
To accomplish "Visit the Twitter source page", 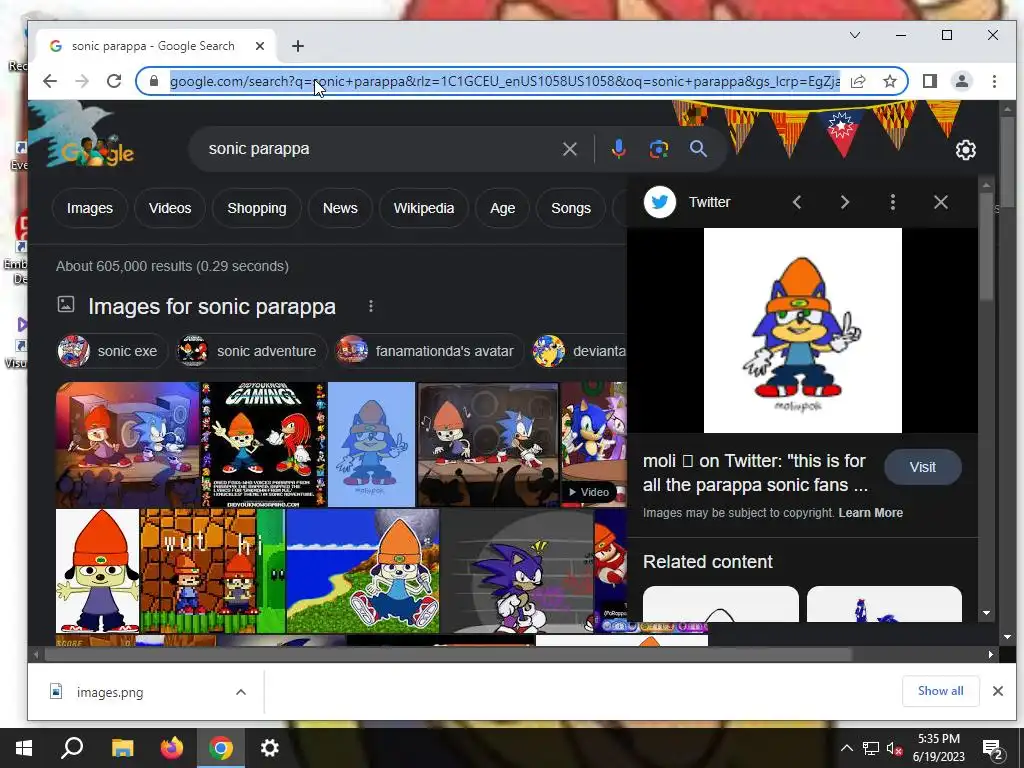I will click(922, 468).
